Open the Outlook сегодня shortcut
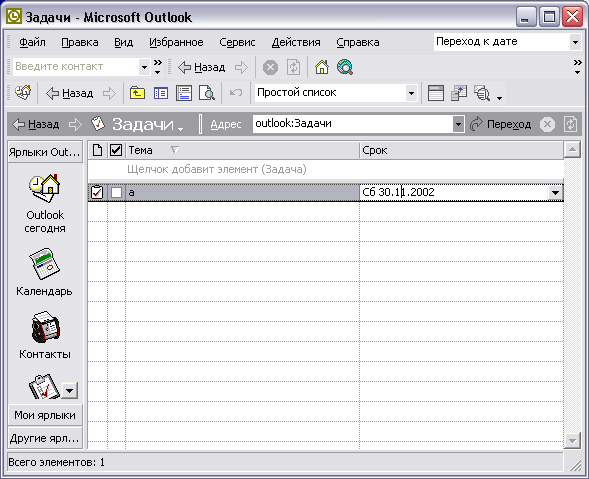This screenshot has width=589, height=479. click(x=45, y=203)
